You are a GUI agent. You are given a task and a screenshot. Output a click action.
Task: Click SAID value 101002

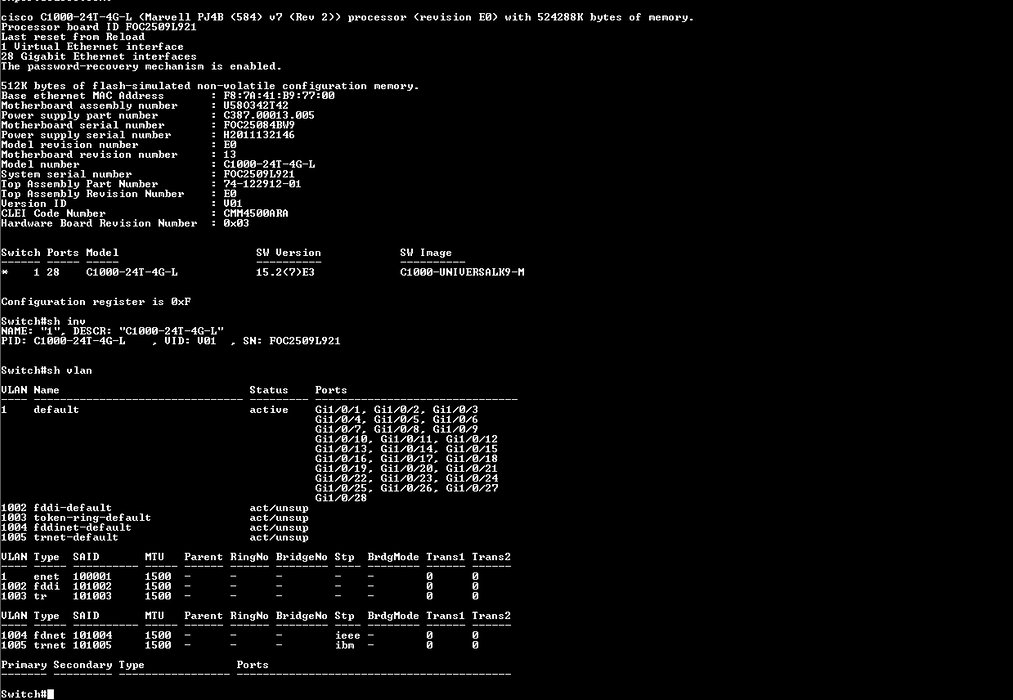pyautogui.click(x=92, y=586)
